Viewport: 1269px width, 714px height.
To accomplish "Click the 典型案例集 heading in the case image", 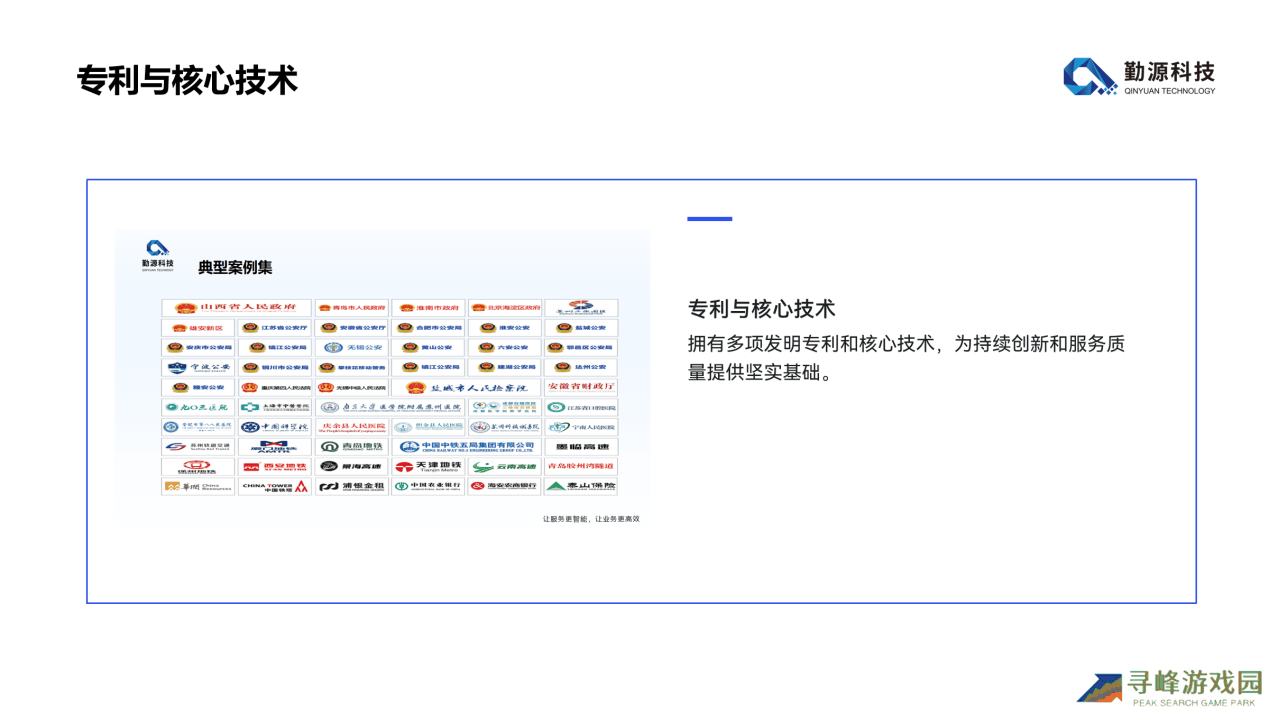I will pyautogui.click(x=235, y=267).
